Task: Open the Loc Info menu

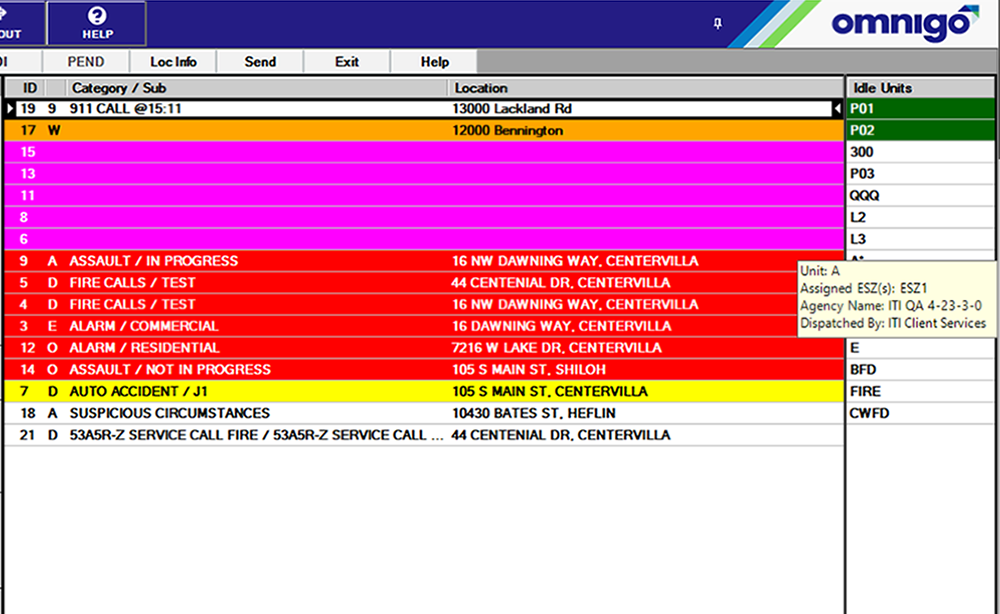Action: click(172, 61)
